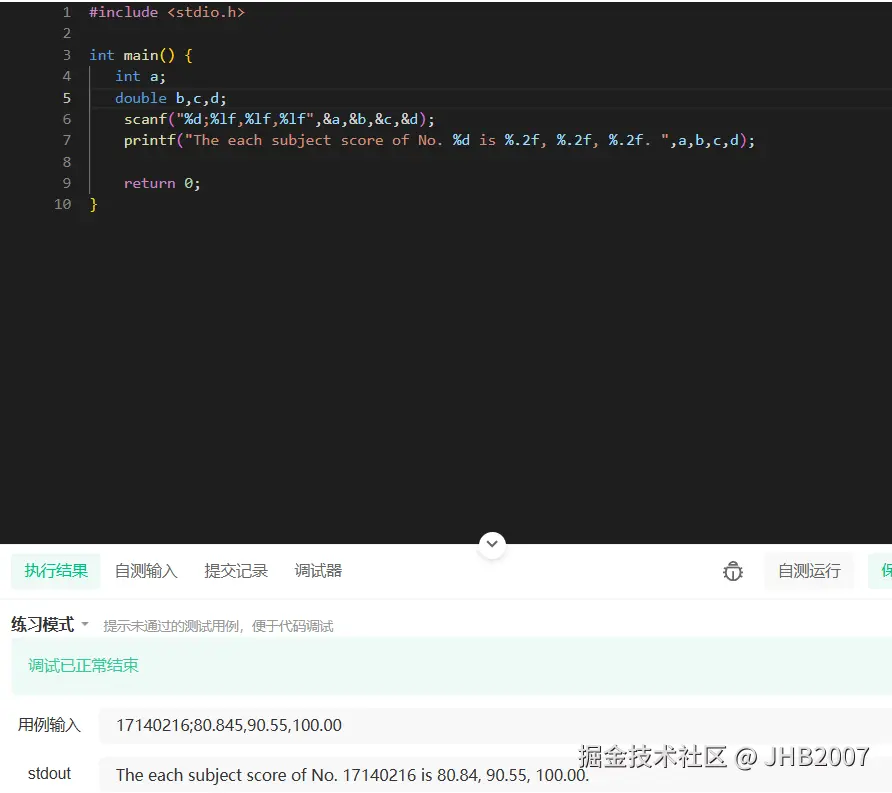Click the #include <stdio.h> directive
Viewport: 892px width, 793px height.
(x=166, y=12)
